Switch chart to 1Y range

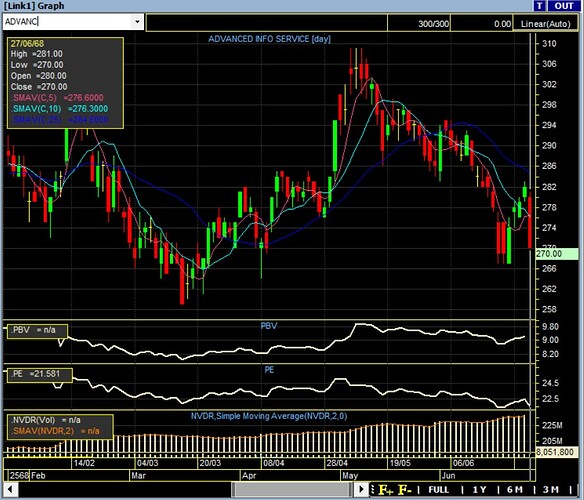479,490
